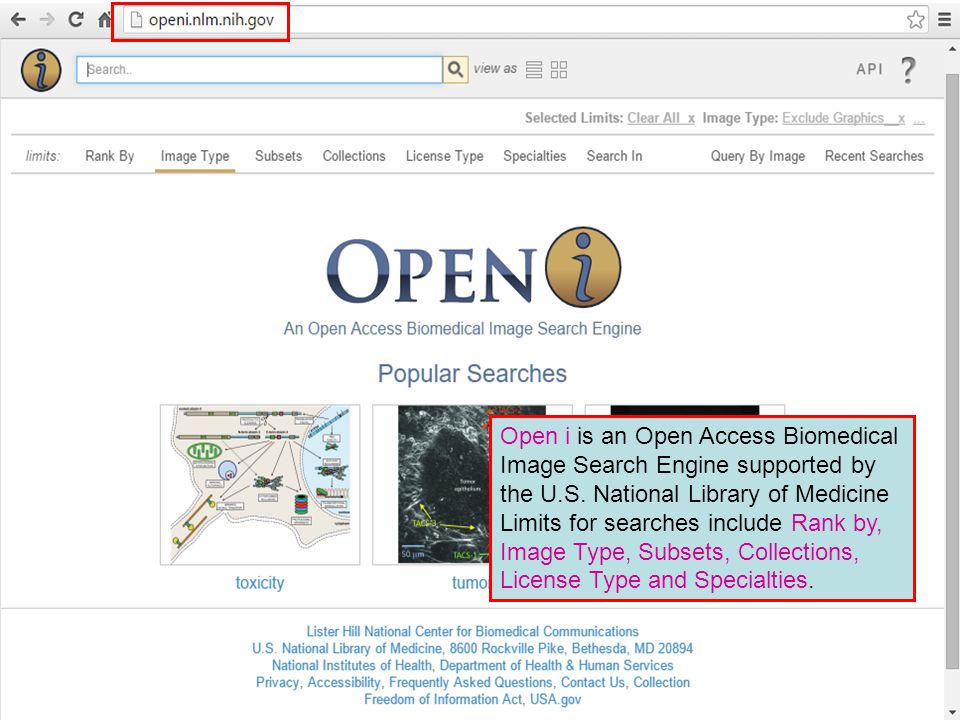The width and height of the screenshot is (960, 720).
Task: Expand the License Type limit menu
Action: [444, 157]
